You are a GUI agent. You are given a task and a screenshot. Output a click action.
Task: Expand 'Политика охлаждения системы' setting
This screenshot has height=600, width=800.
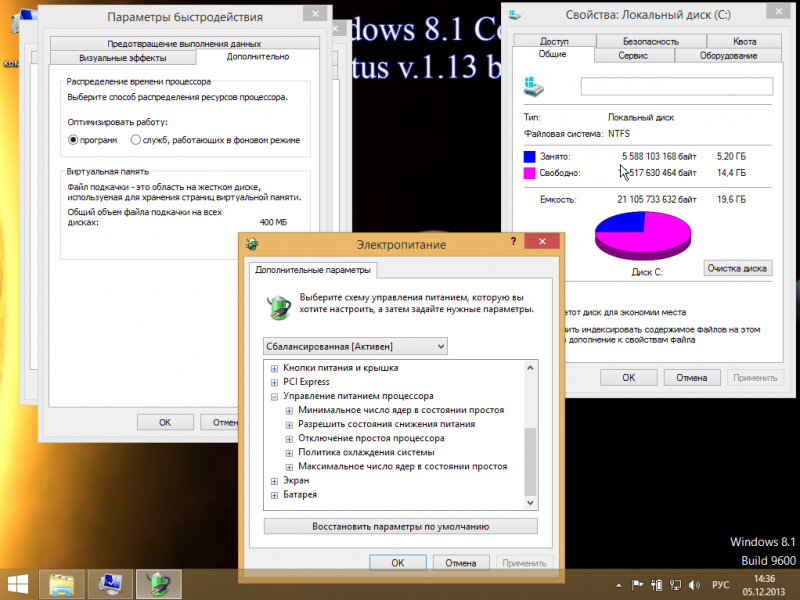tap(289, 453)
